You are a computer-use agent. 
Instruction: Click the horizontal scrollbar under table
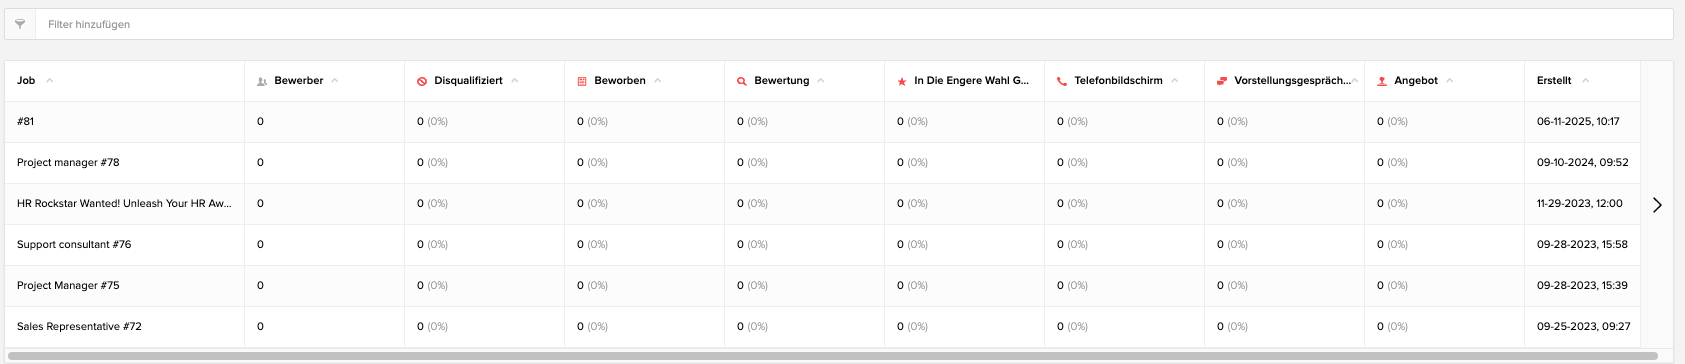tap(830, 356)
